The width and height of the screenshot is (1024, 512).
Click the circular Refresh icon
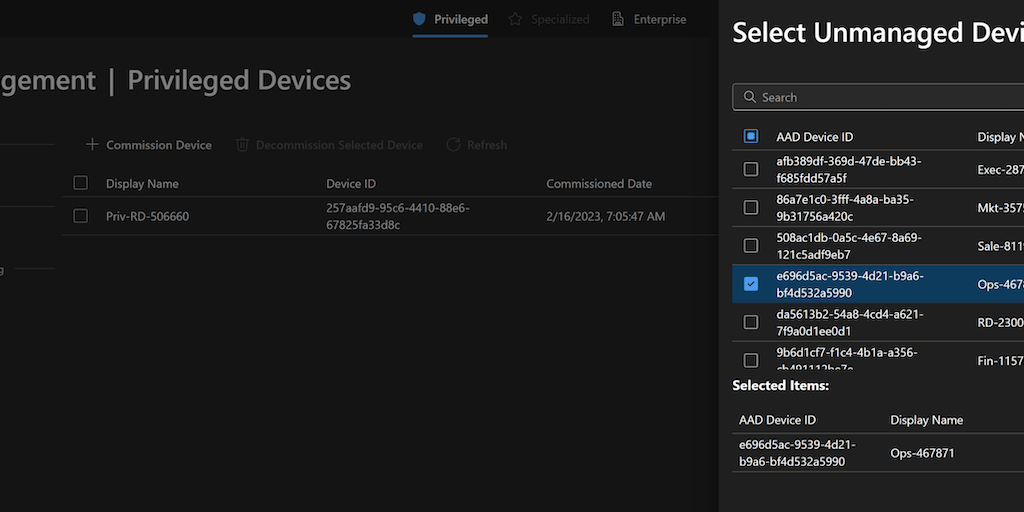(454, 145)
